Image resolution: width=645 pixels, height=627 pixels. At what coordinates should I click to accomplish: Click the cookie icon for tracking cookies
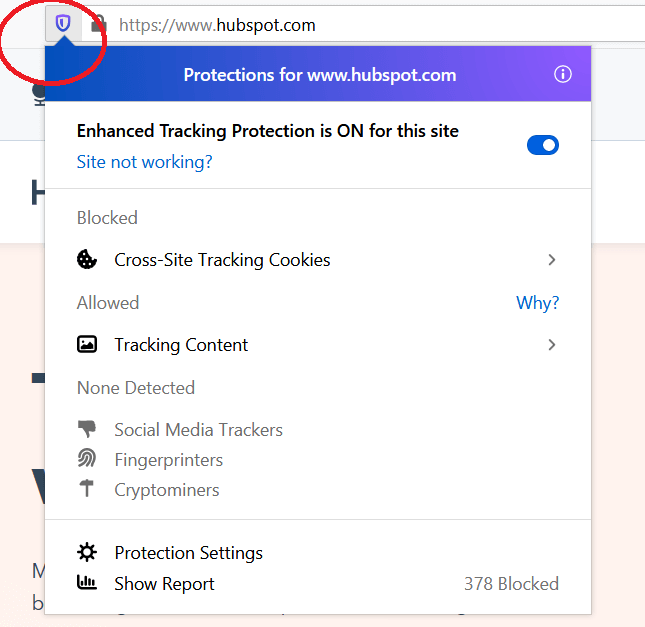(x=87, y=260)
